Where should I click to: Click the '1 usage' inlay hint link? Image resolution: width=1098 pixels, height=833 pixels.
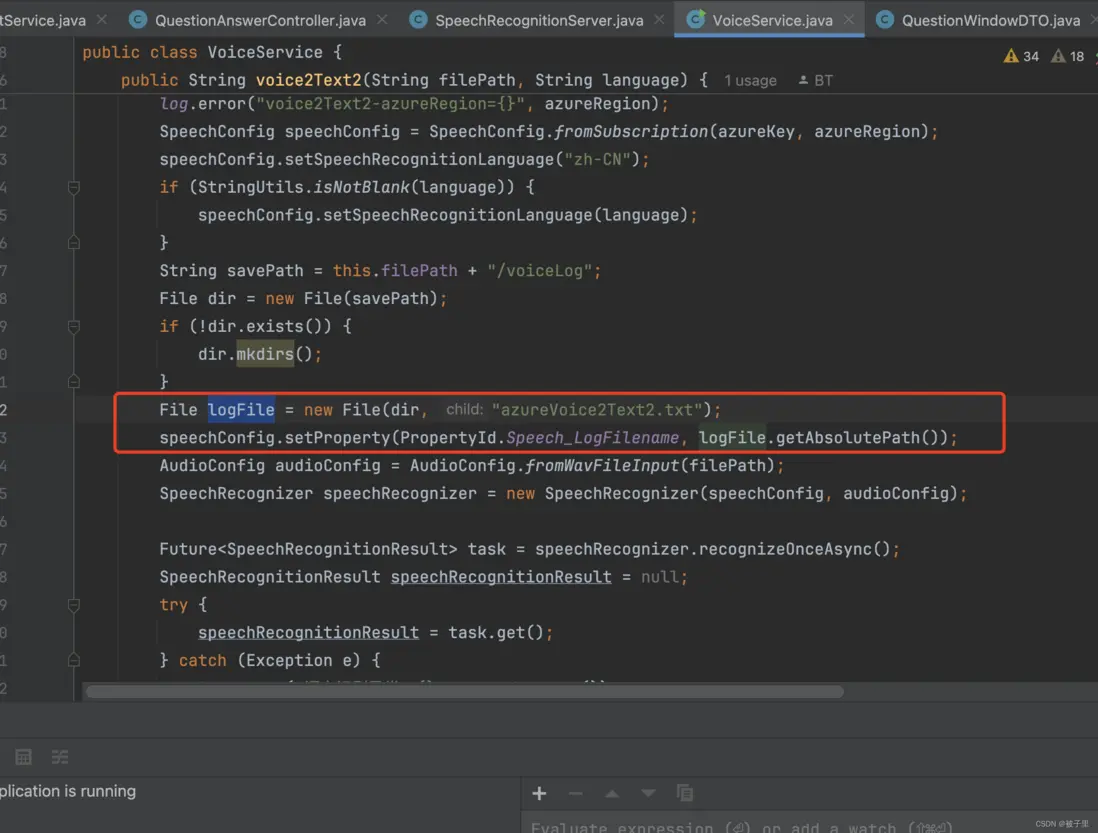click(750, 80)
